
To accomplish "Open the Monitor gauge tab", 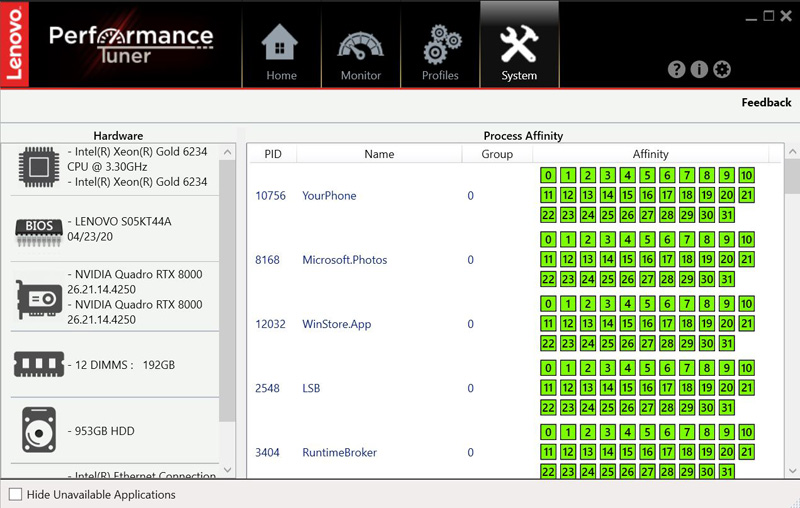I will point(360,46).
